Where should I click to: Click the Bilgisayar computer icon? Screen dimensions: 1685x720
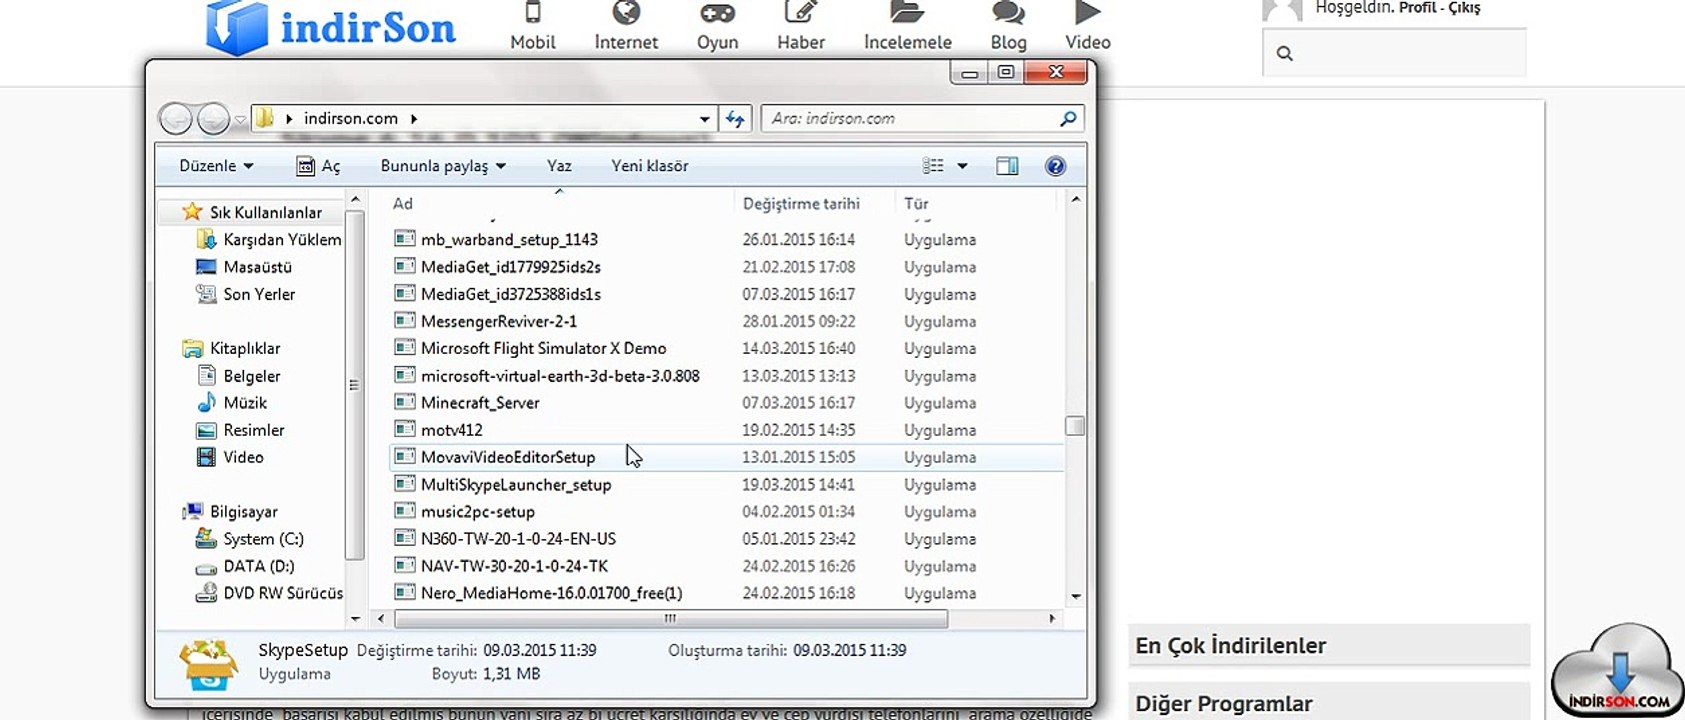(x=192, y=511)
